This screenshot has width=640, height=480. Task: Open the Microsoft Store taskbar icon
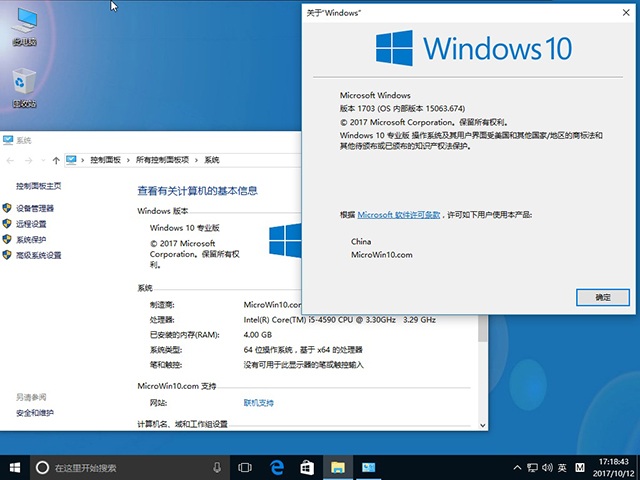coord(307,468)
